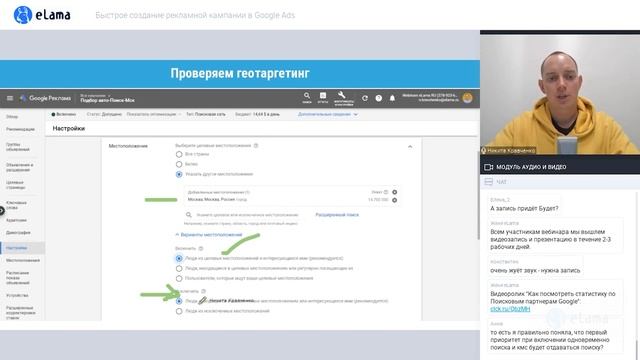Screen dimensions: 640x360
Task: Click the eLama logo
Action: click(42, 15)
